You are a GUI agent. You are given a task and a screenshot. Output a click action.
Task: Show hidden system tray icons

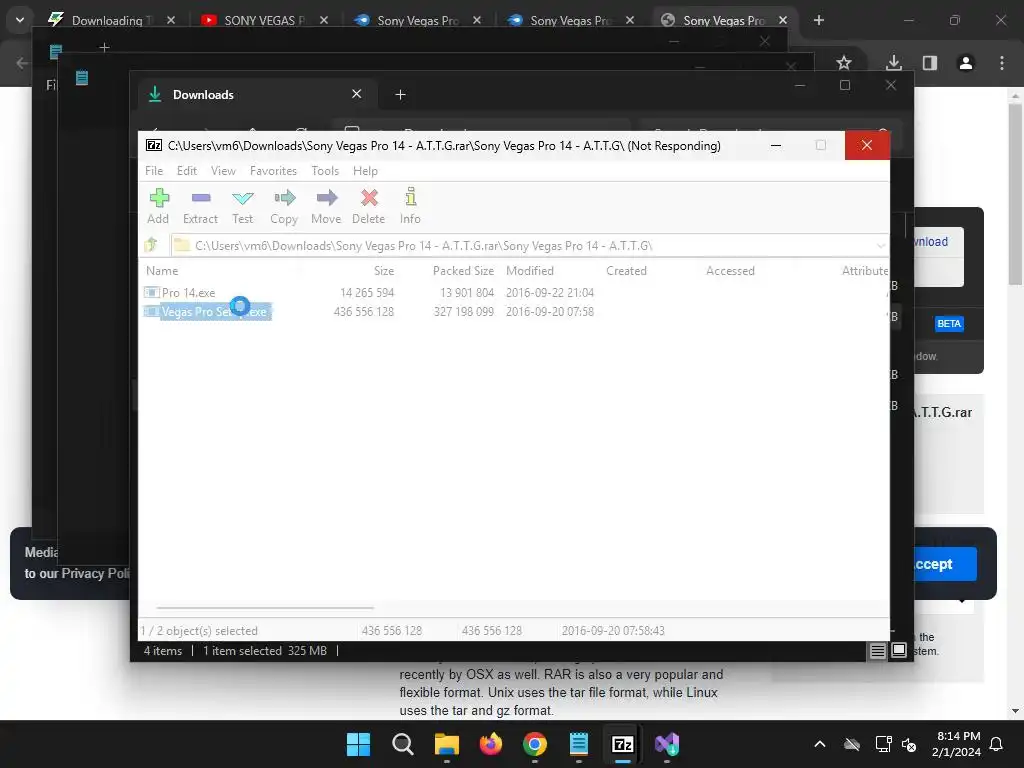click(x=820, y=744)
